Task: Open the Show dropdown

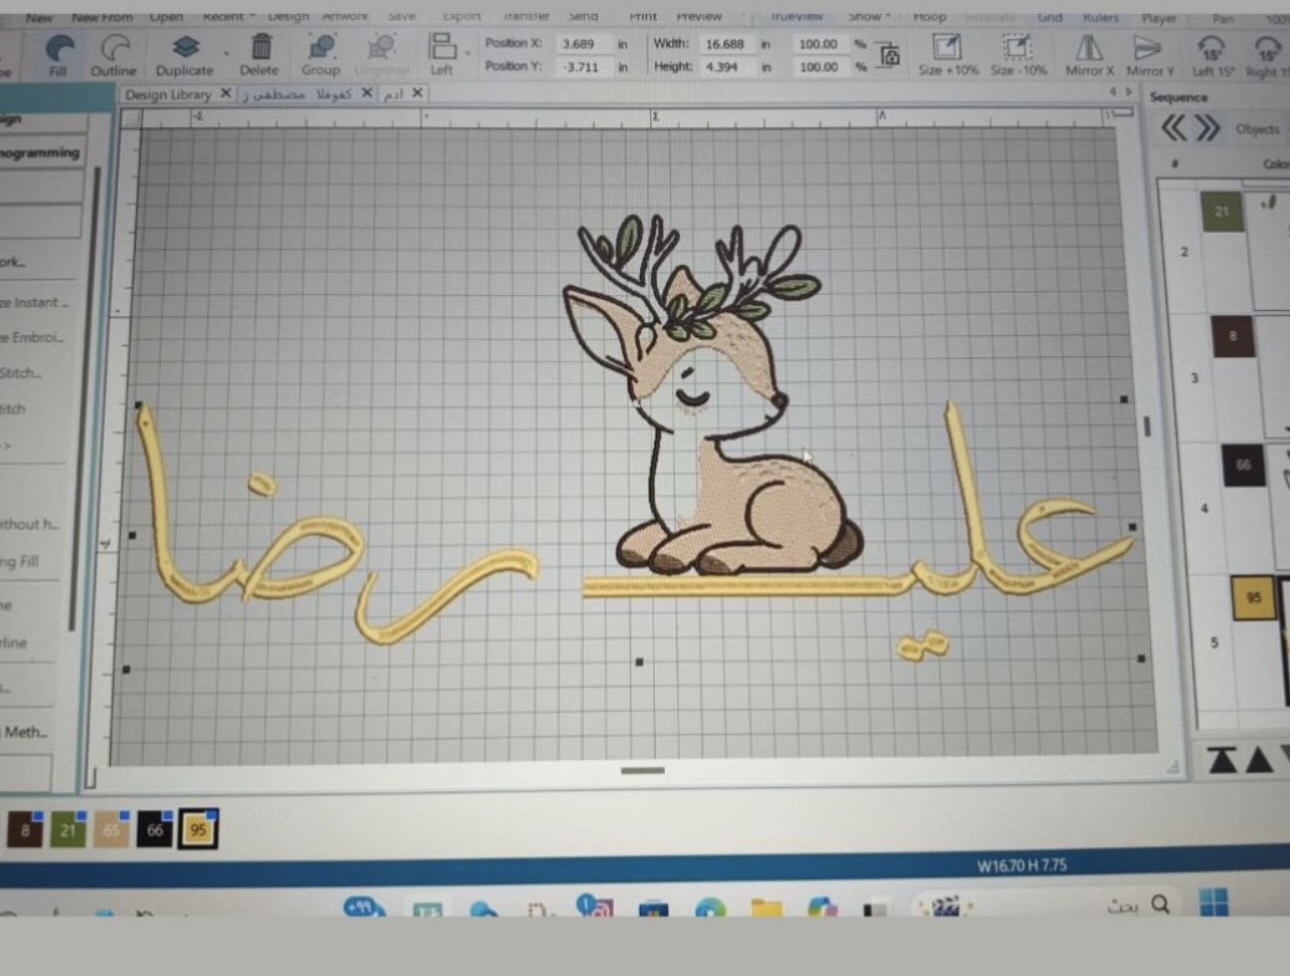Action: (x=869, y=16)
